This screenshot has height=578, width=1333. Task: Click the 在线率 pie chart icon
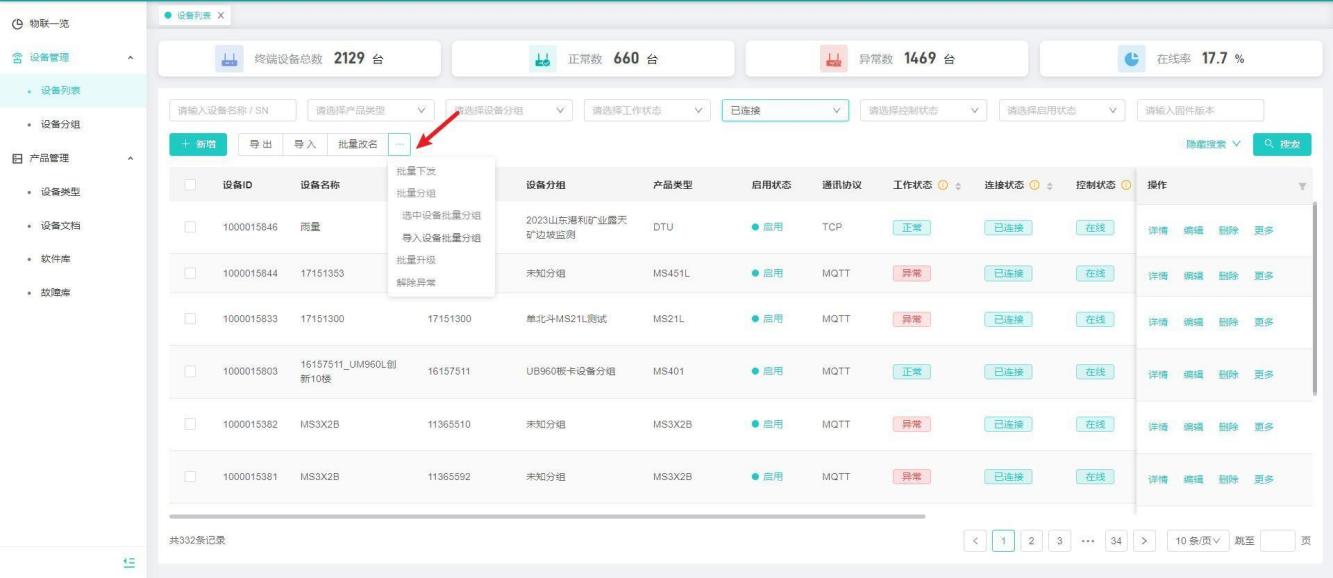point(1126,59)
